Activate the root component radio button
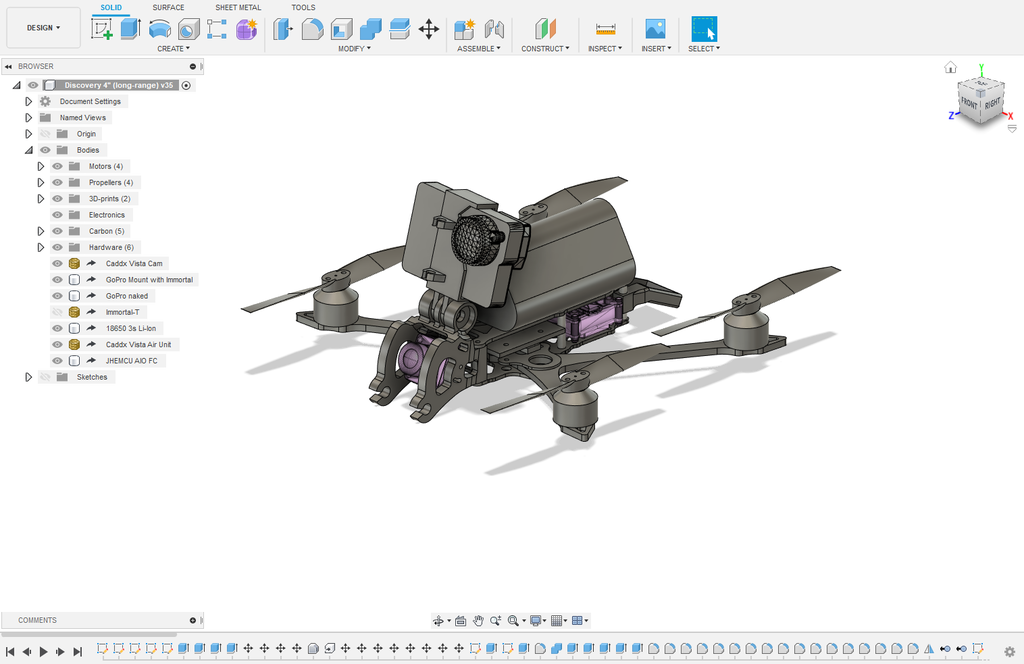Viewport: 1024px width, 664px height. point(186,86)
